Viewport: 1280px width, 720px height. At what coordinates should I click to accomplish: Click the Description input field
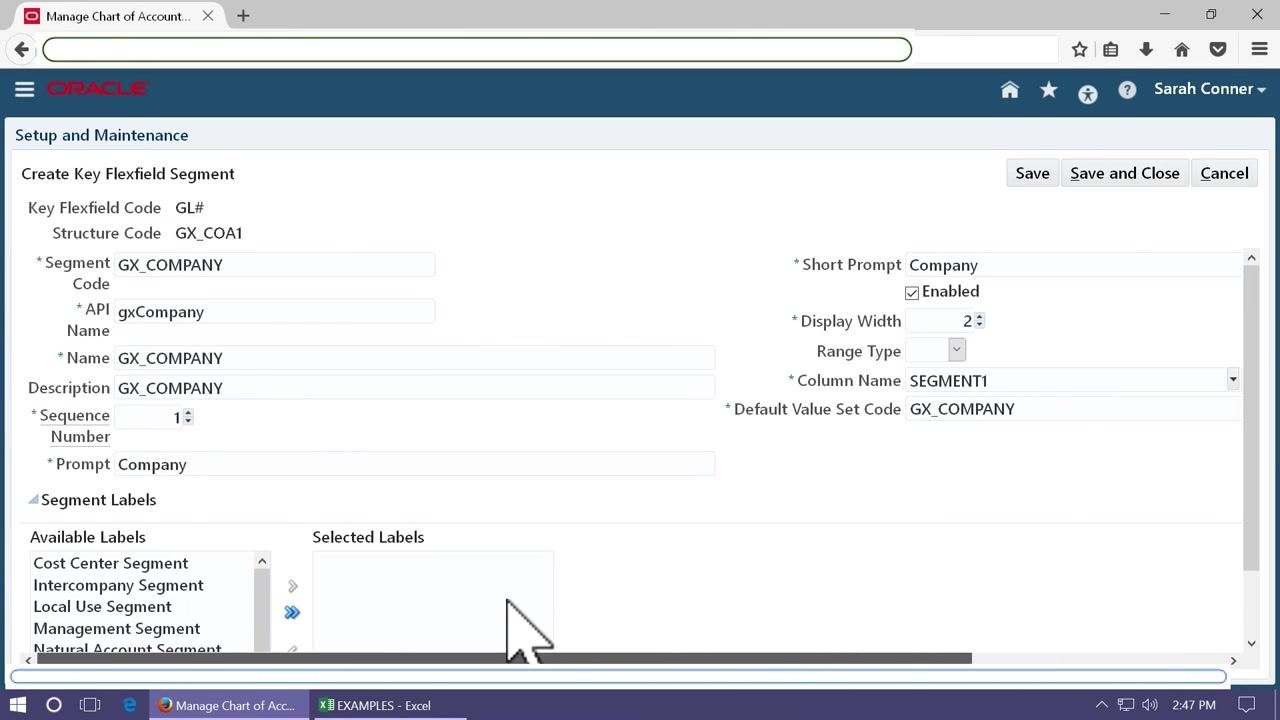click(x=415, y=388)
